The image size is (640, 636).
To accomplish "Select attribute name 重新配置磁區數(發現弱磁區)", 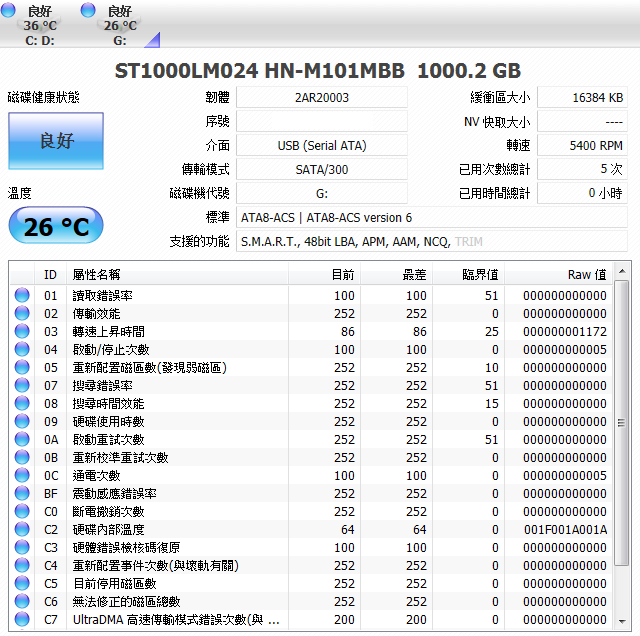I will (x=150, y=367).
